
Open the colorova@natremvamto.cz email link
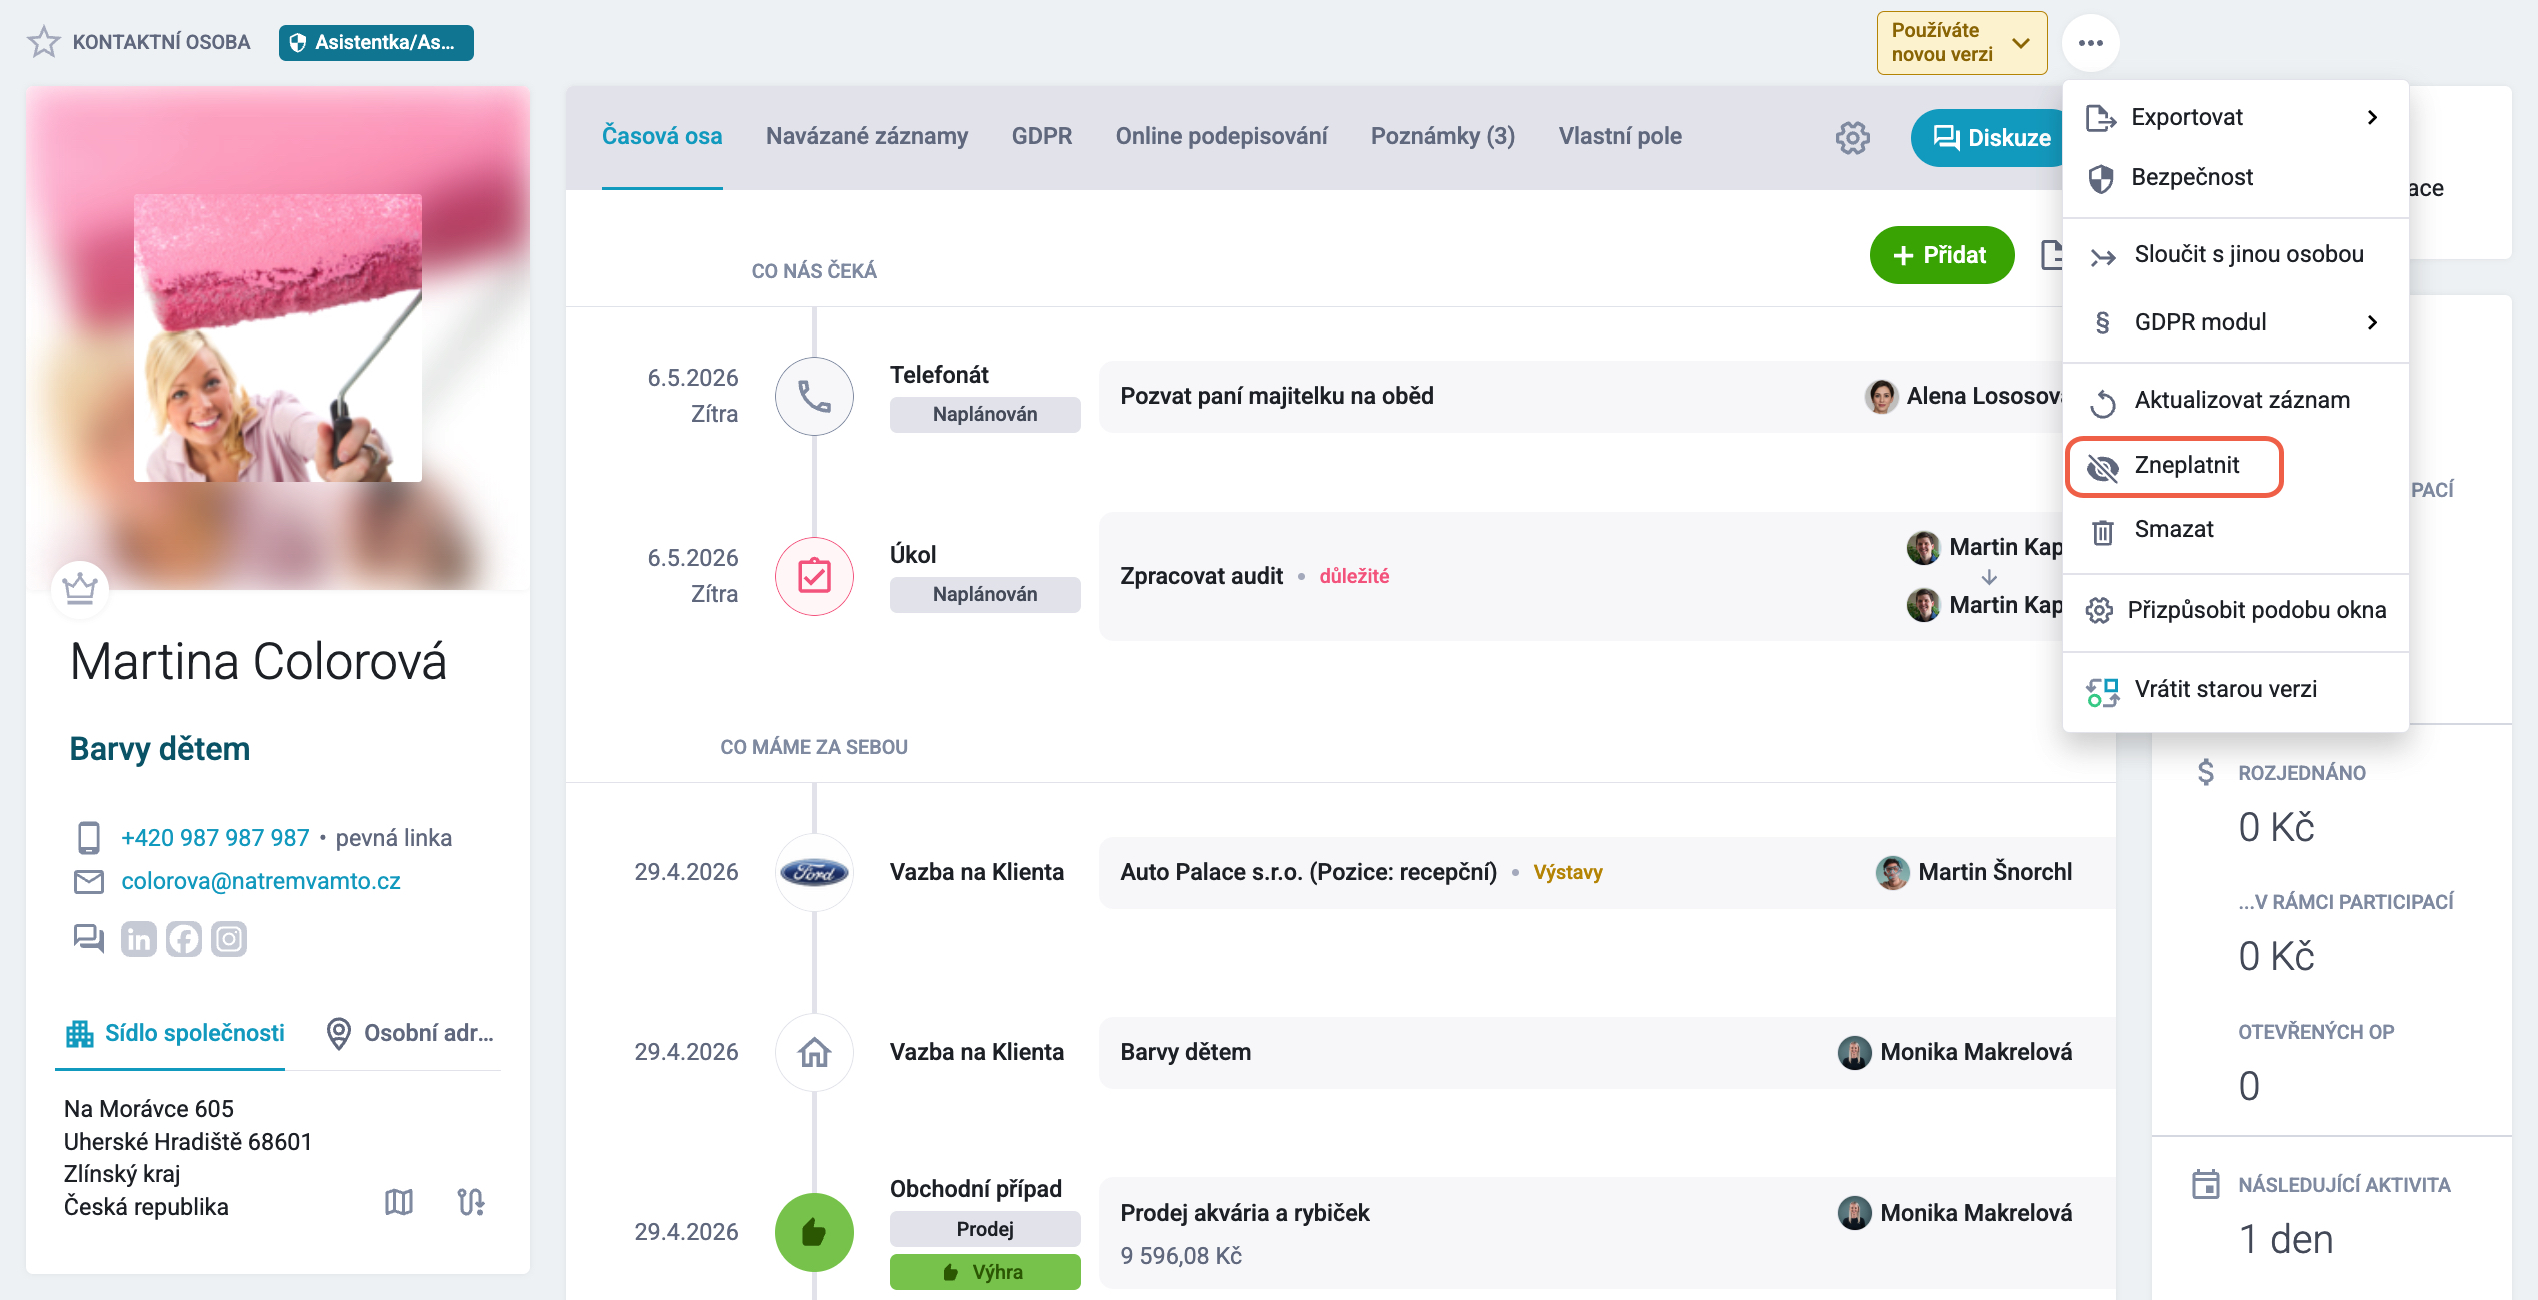tap(261, 881)
